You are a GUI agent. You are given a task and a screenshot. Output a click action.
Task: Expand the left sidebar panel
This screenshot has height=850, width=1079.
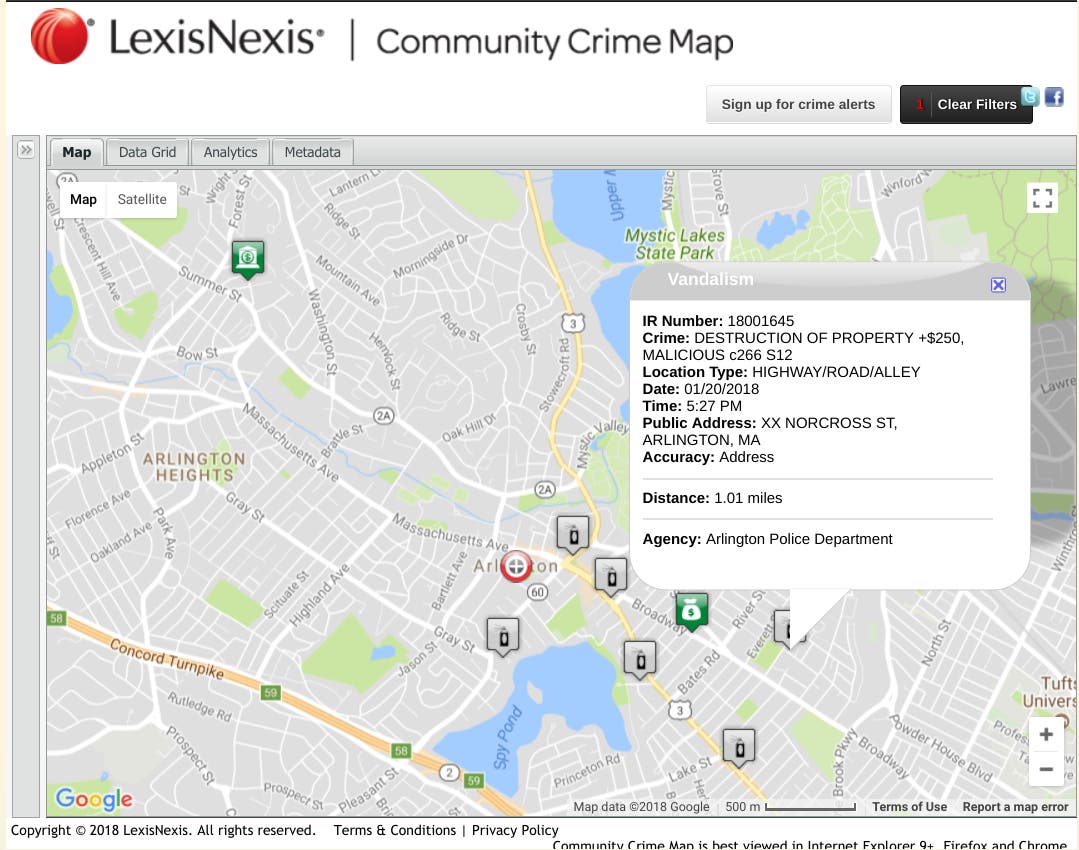(x=26, y=150)
